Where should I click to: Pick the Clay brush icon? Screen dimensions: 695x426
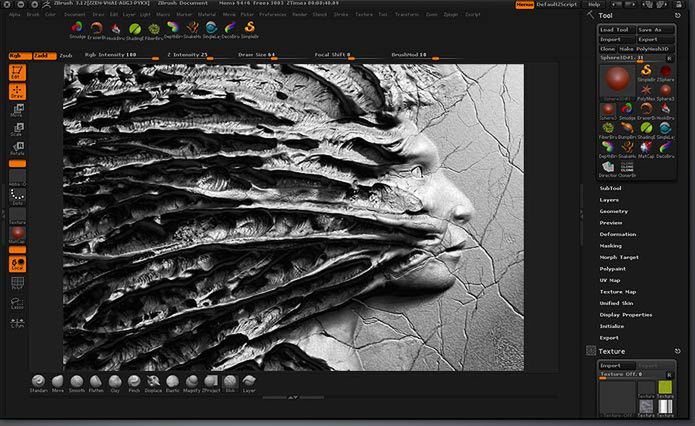pyautogui.click(x=115, y=381)
